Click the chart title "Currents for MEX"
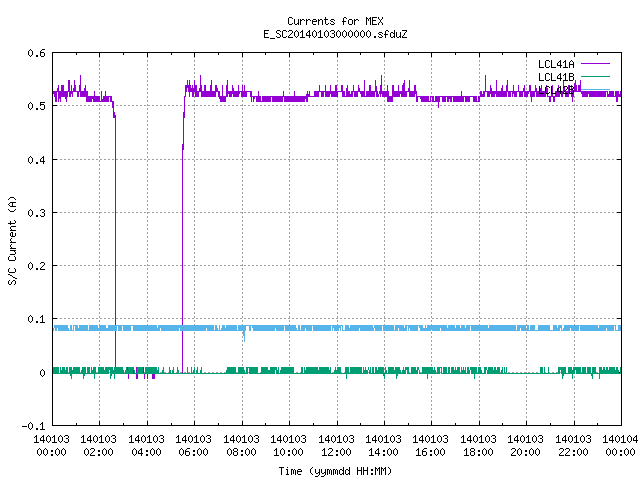Screen dimensions: 640x480 point(335,21)
